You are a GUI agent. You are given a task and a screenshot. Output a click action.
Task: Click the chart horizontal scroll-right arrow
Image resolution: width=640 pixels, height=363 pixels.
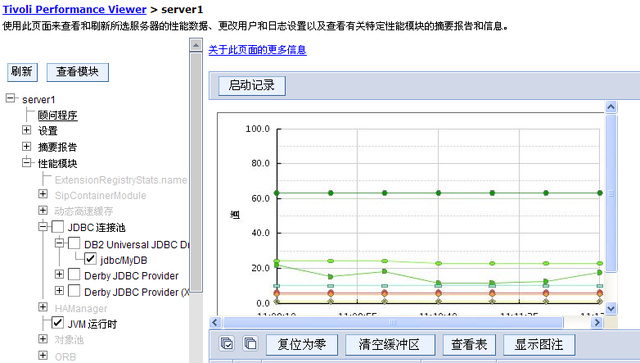click(597, 323)
